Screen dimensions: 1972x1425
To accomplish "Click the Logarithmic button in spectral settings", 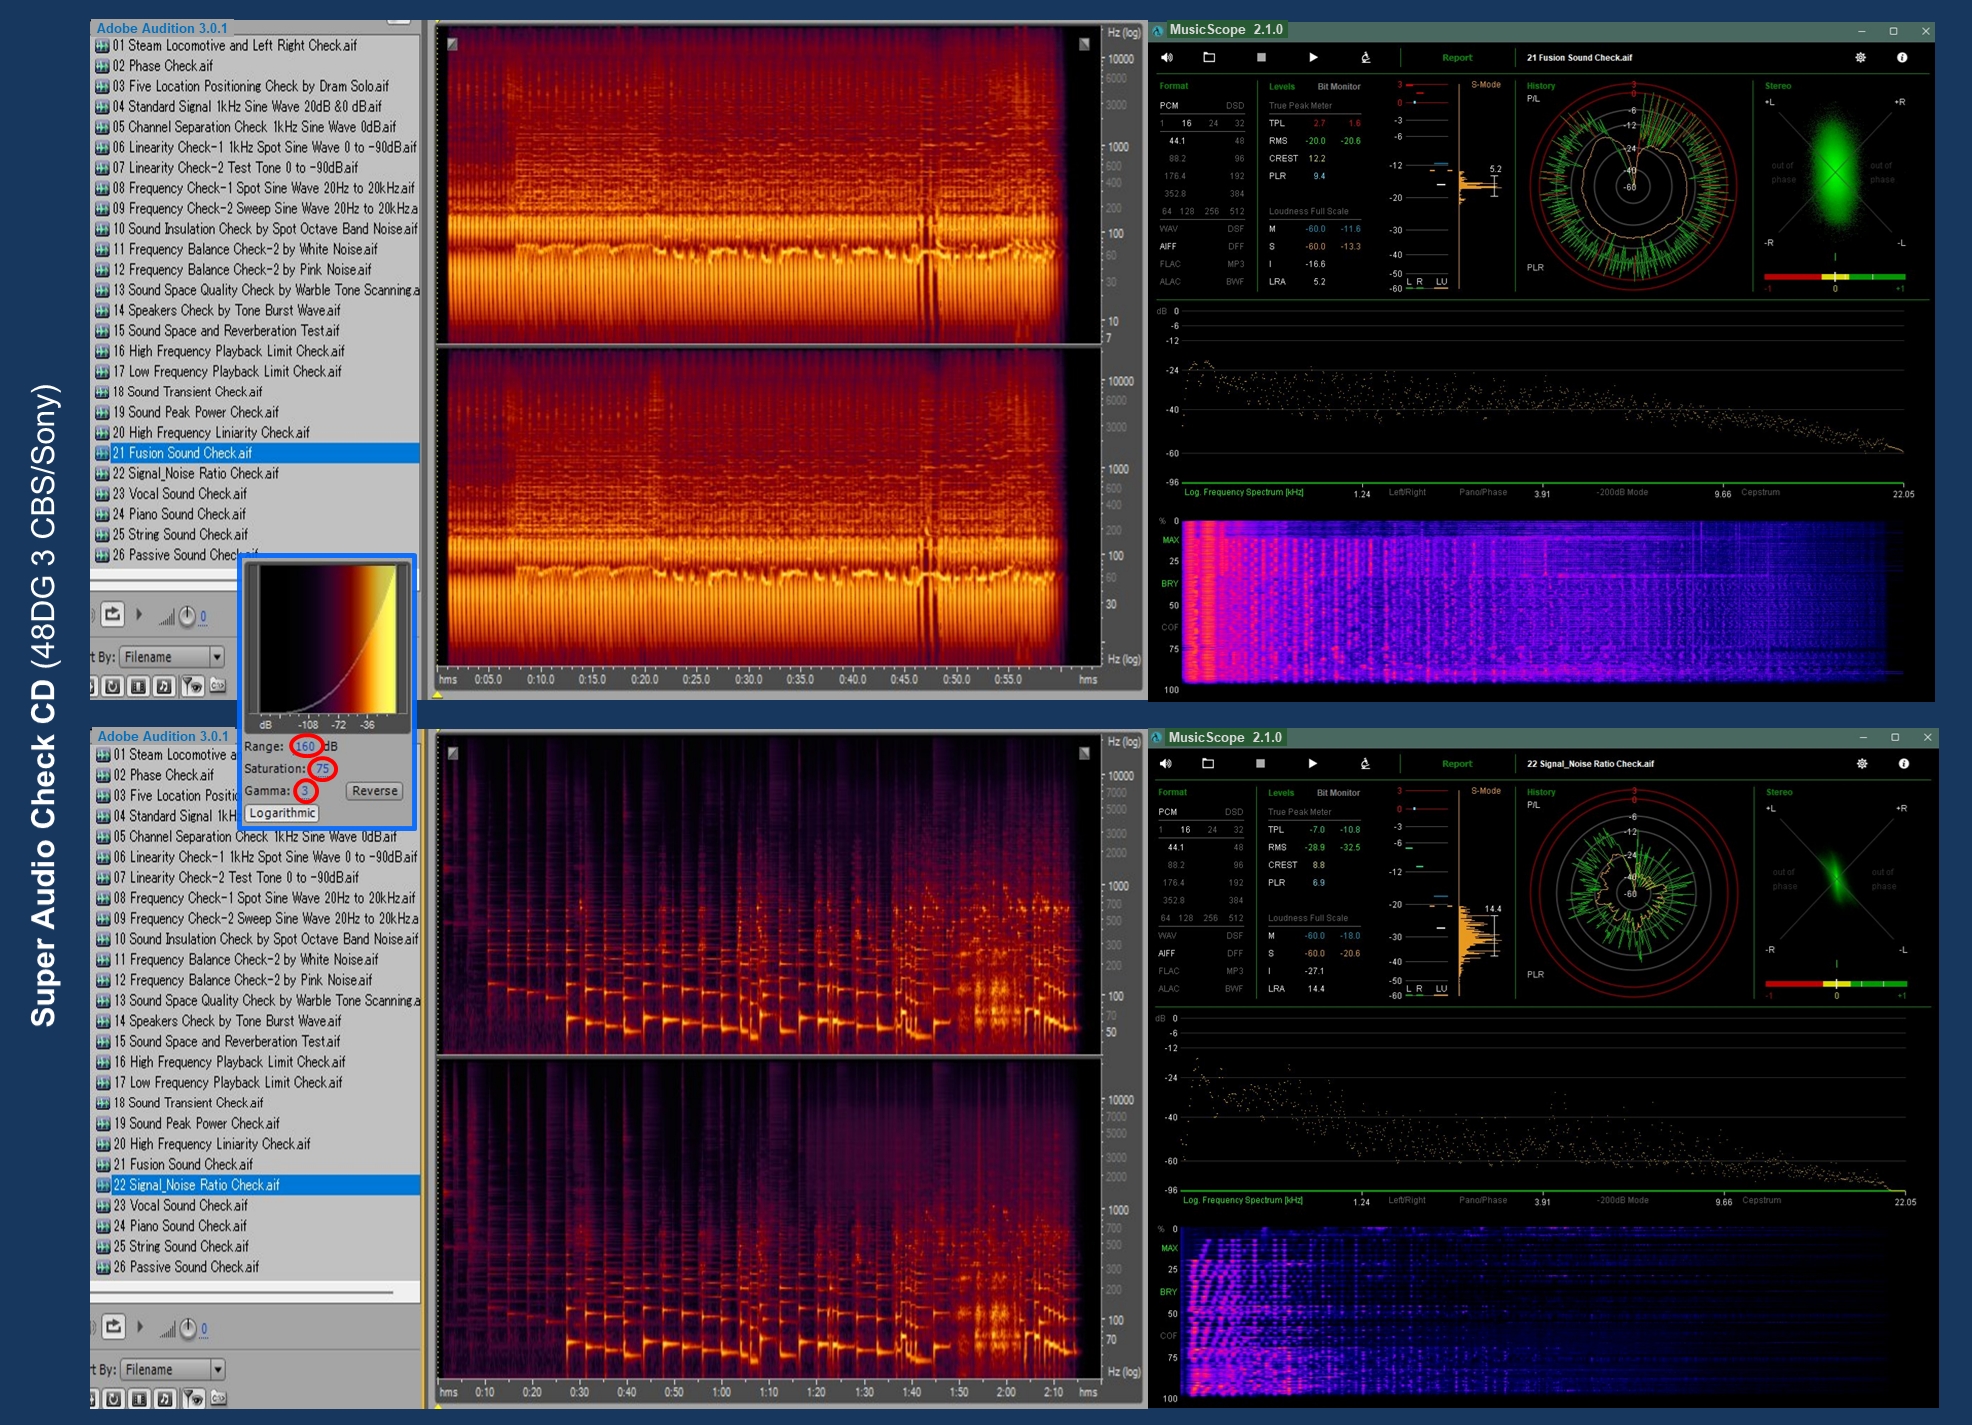I will (282, 814).
